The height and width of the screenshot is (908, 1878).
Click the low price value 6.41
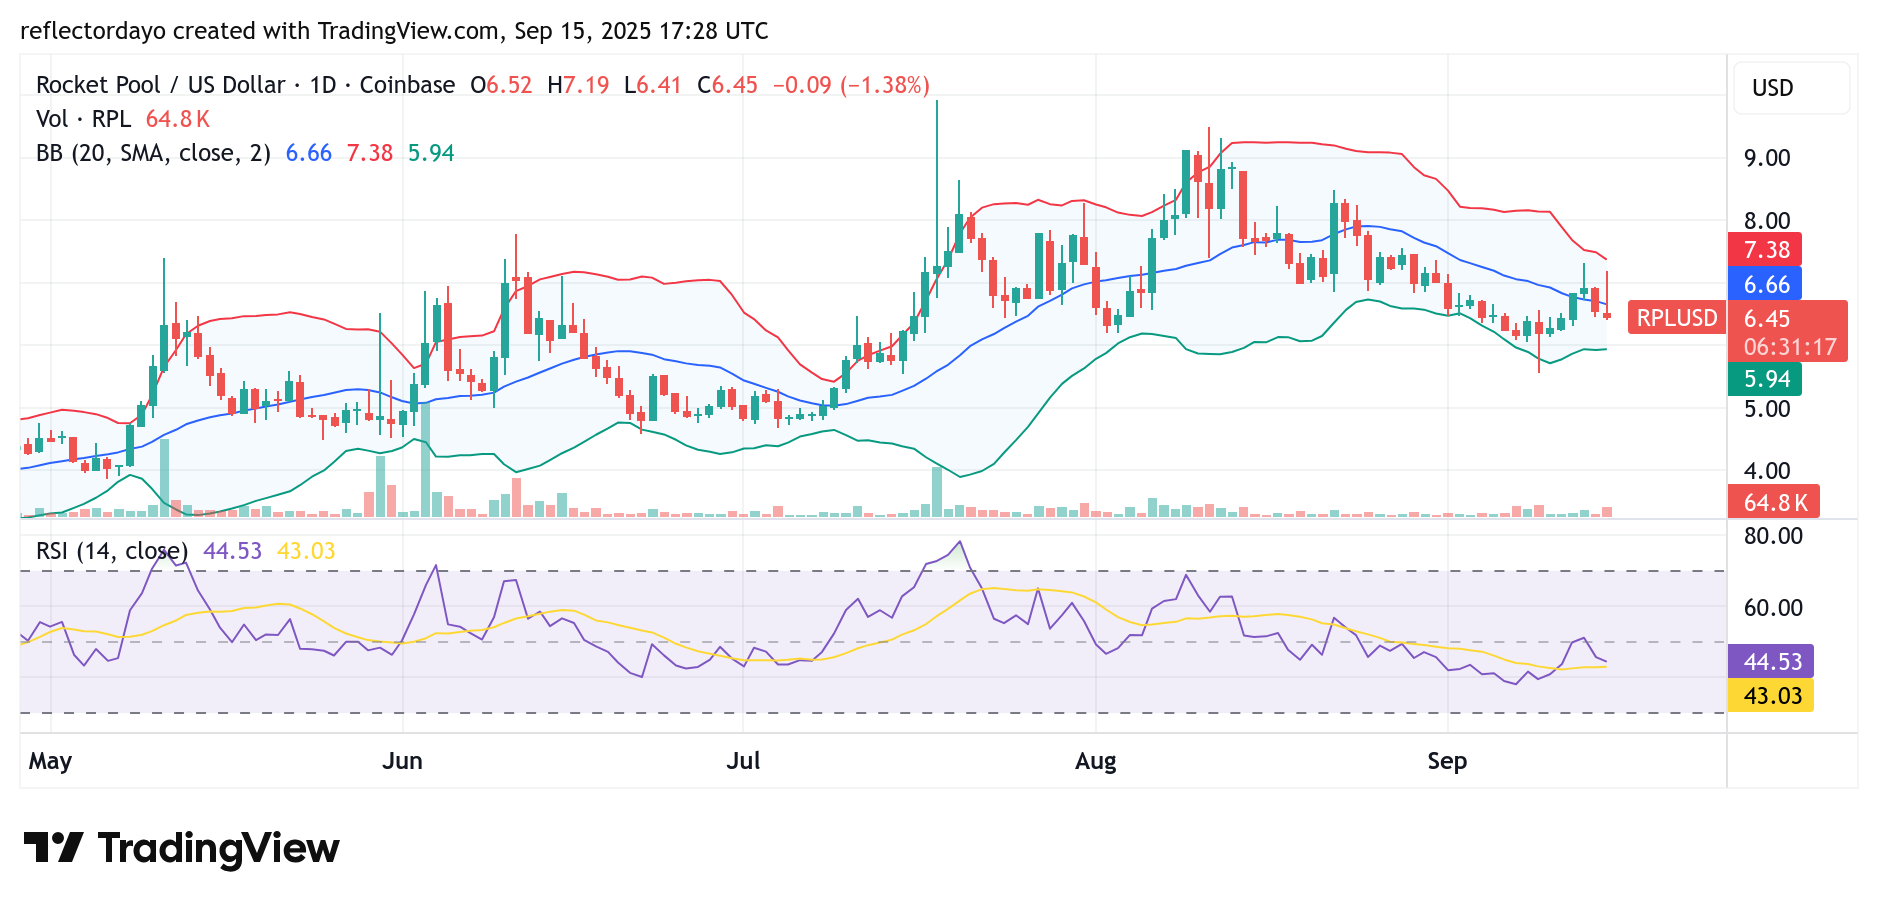pyautogui.click(x=659, y=85)
